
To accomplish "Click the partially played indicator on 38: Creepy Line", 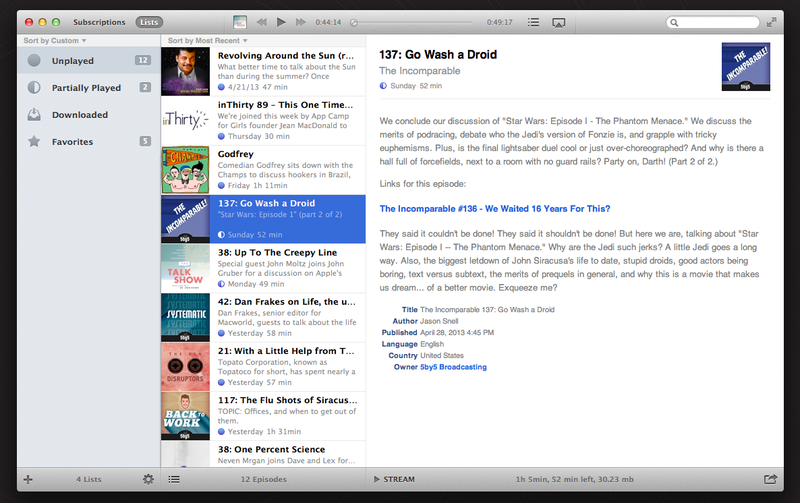I will (x=221, y=284).
